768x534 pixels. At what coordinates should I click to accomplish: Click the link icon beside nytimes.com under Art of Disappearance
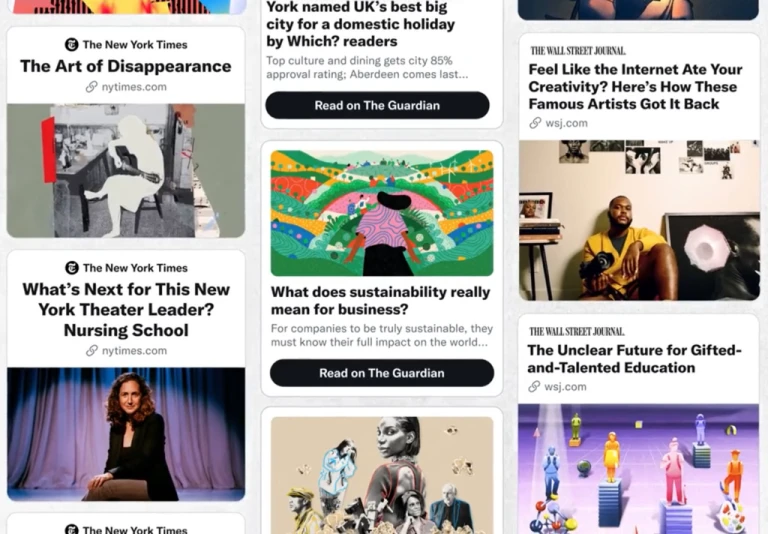point(92,87)
